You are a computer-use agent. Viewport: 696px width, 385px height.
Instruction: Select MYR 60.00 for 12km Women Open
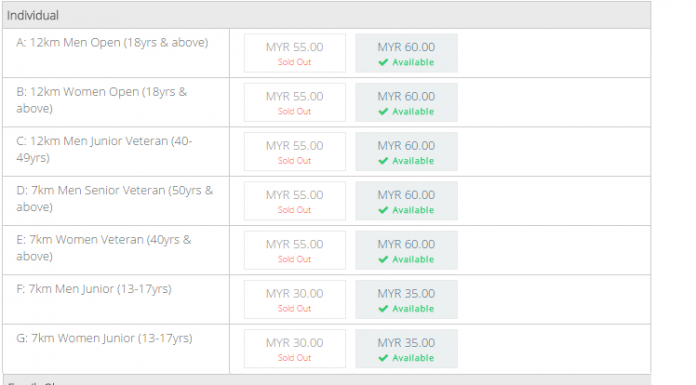[406, 103]
